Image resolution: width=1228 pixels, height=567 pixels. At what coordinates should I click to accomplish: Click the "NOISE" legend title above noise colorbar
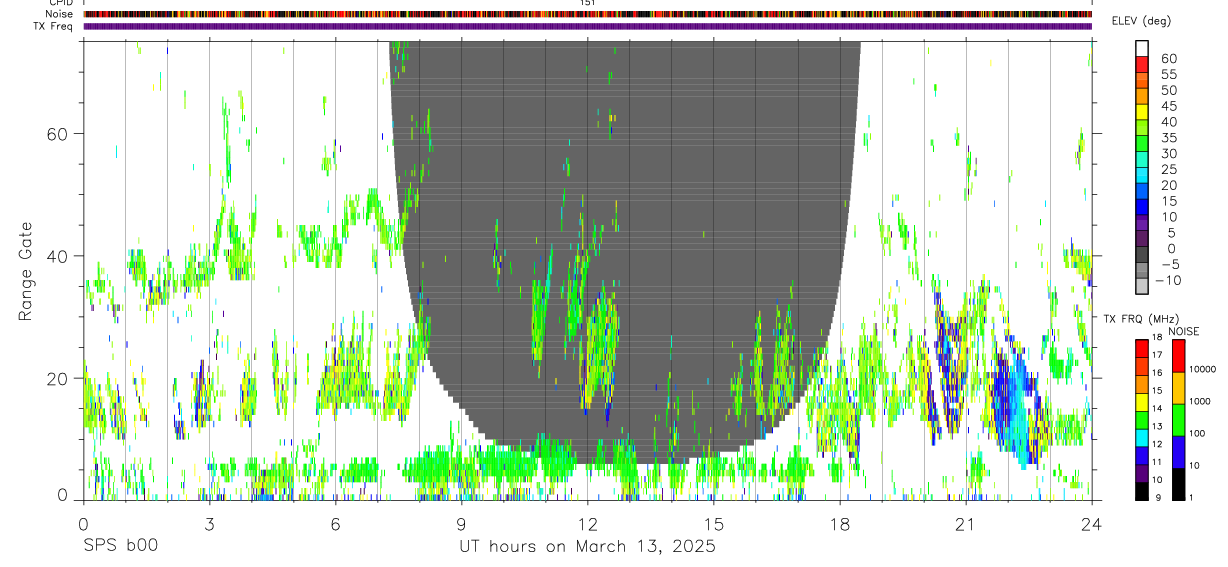click(x=1184, y=331)
